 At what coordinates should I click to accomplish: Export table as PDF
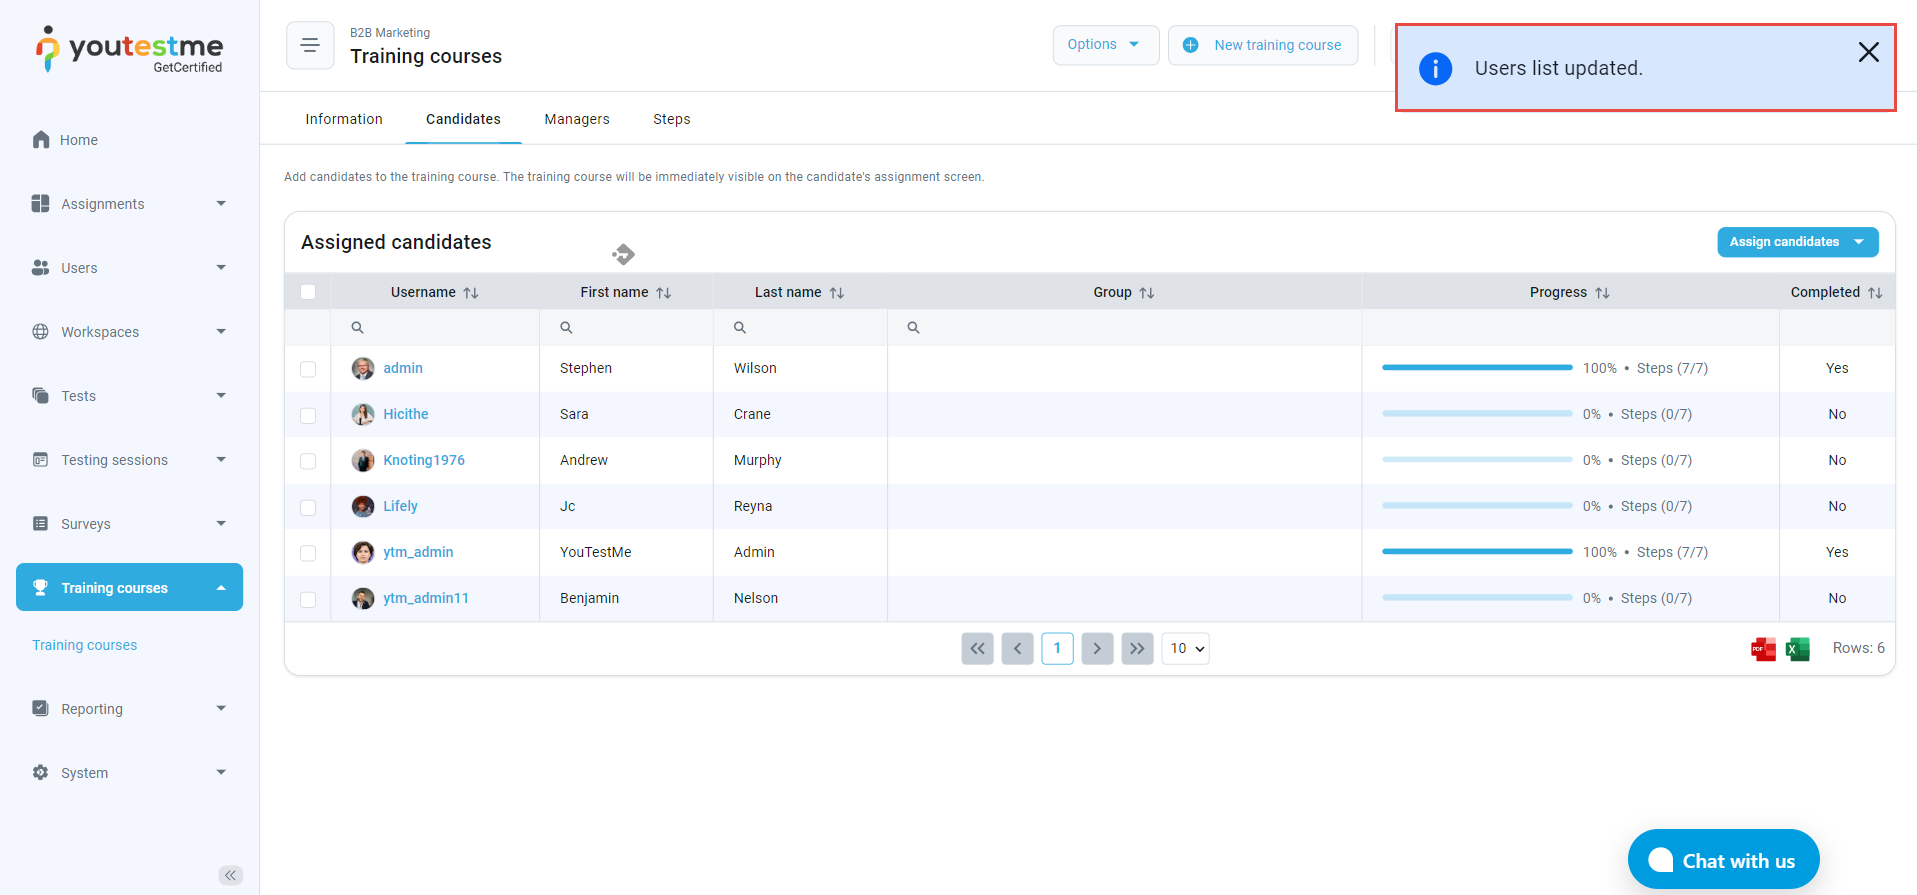click(1763, 649)
